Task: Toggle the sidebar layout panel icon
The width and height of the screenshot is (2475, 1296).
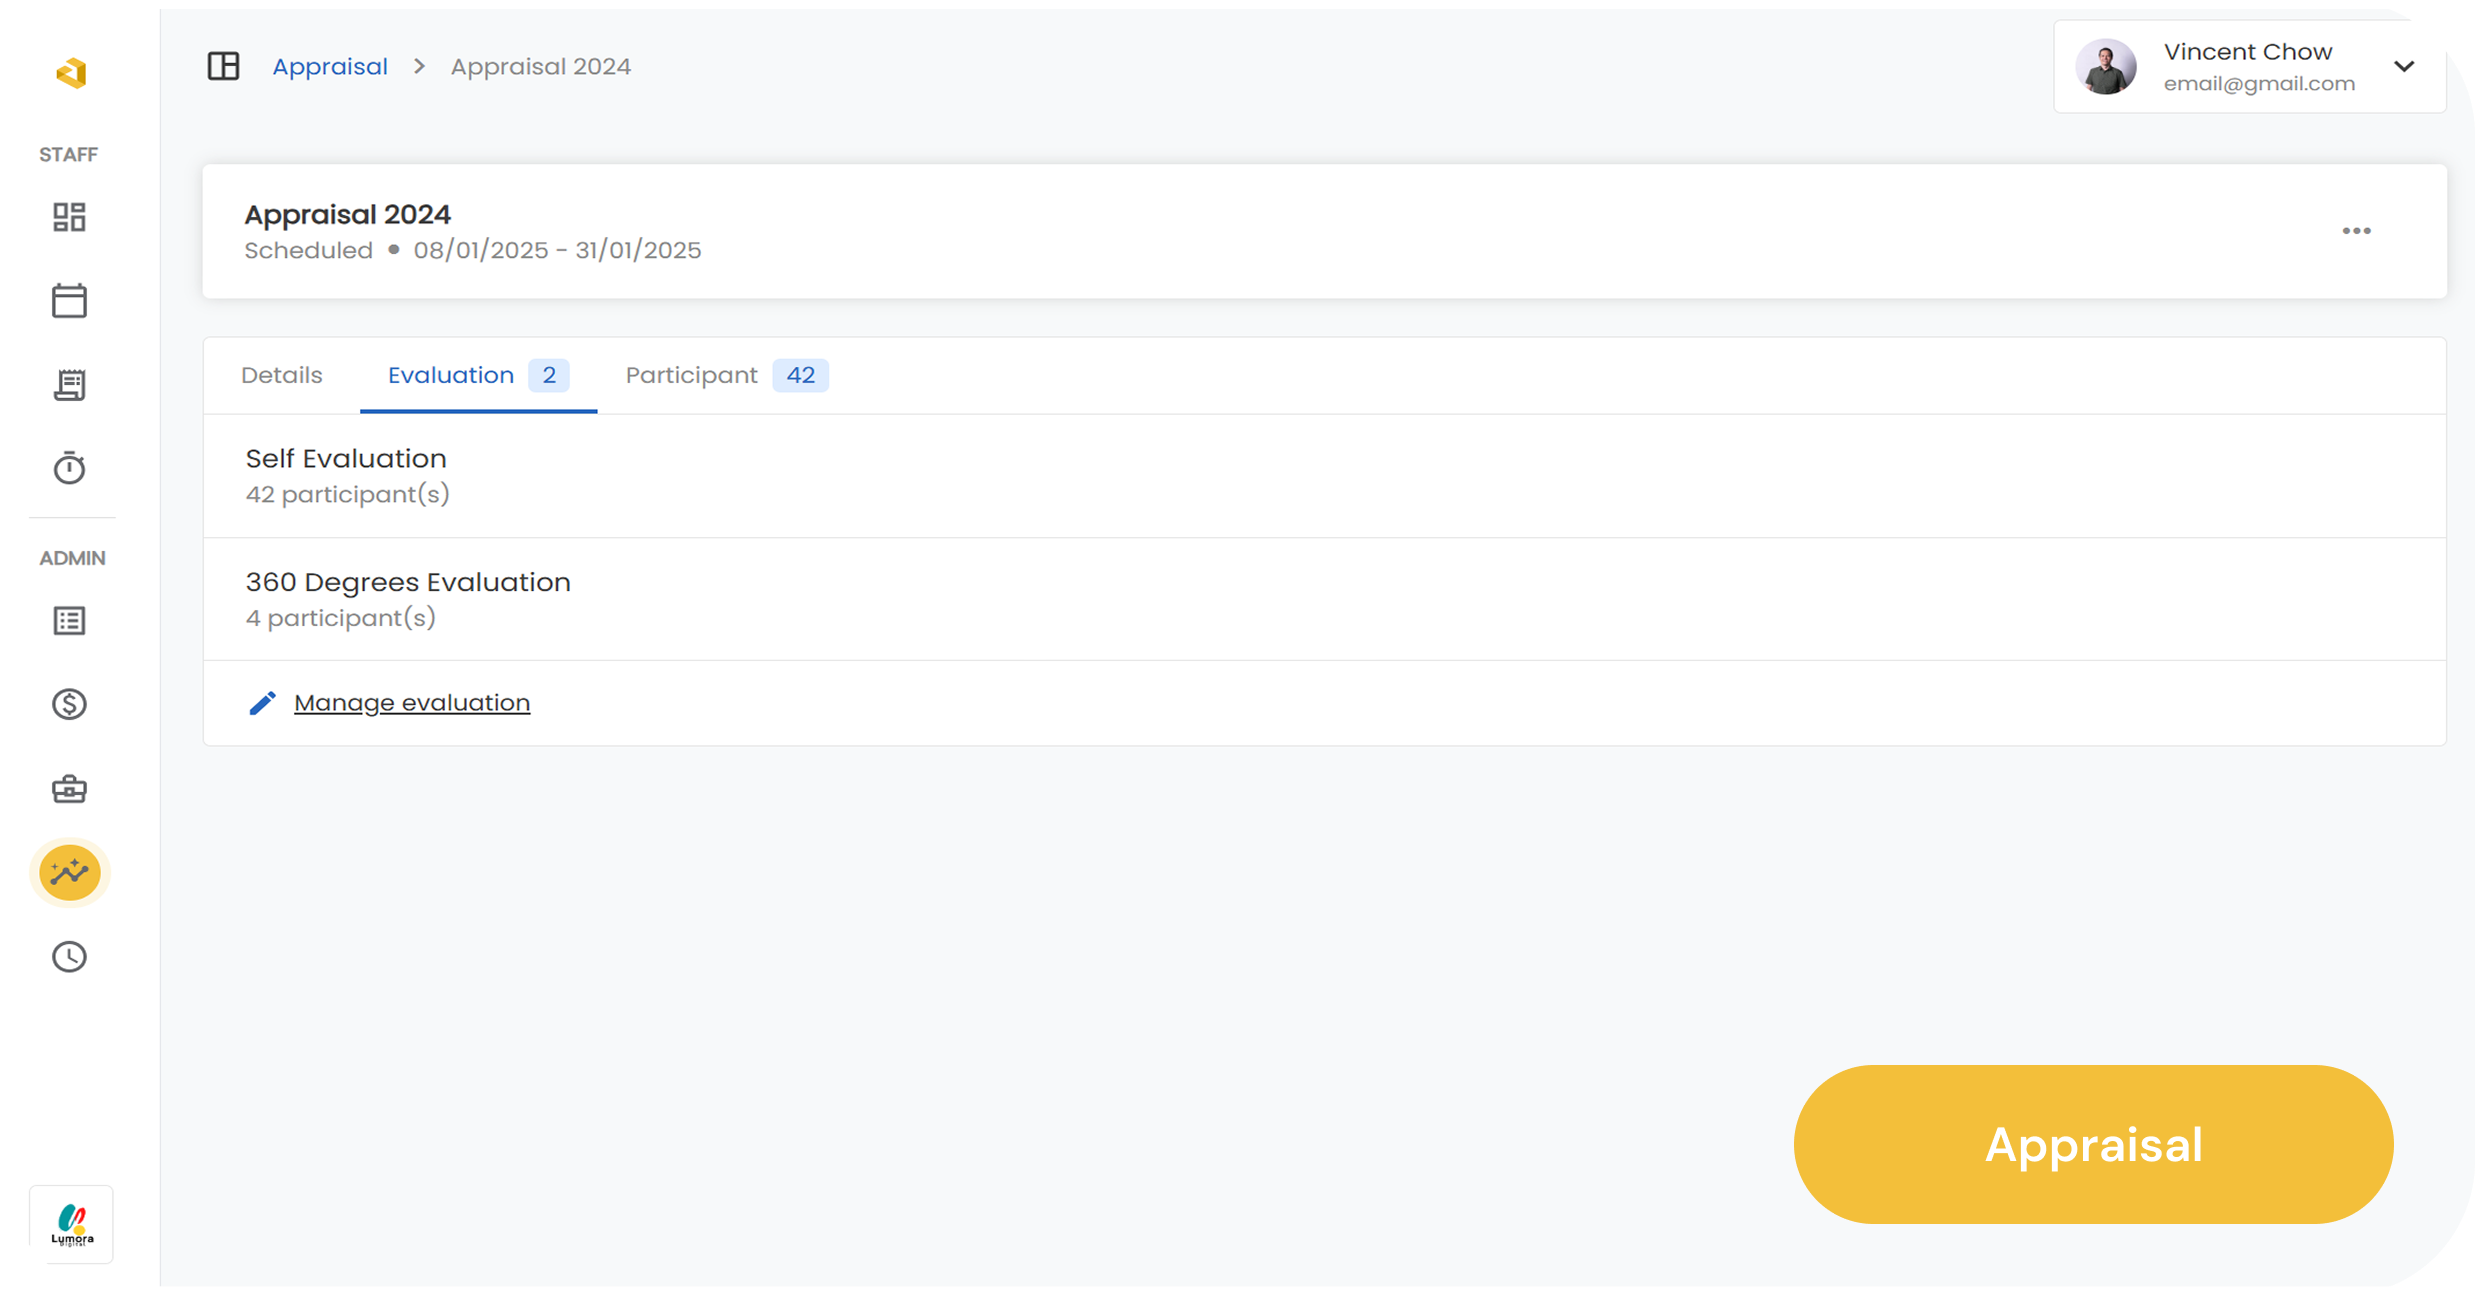Action: pyautogui.click(x=223, y=66)
